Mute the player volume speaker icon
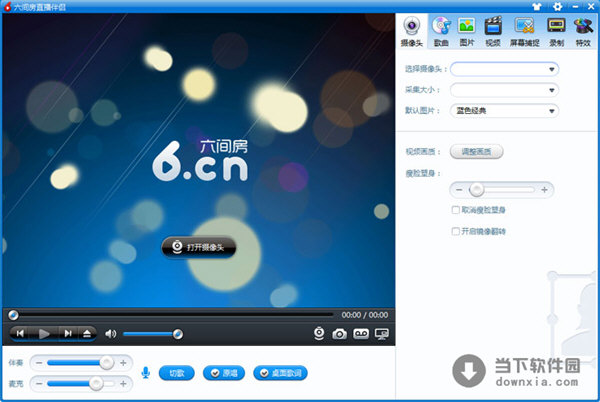 [x=111, y=334]
